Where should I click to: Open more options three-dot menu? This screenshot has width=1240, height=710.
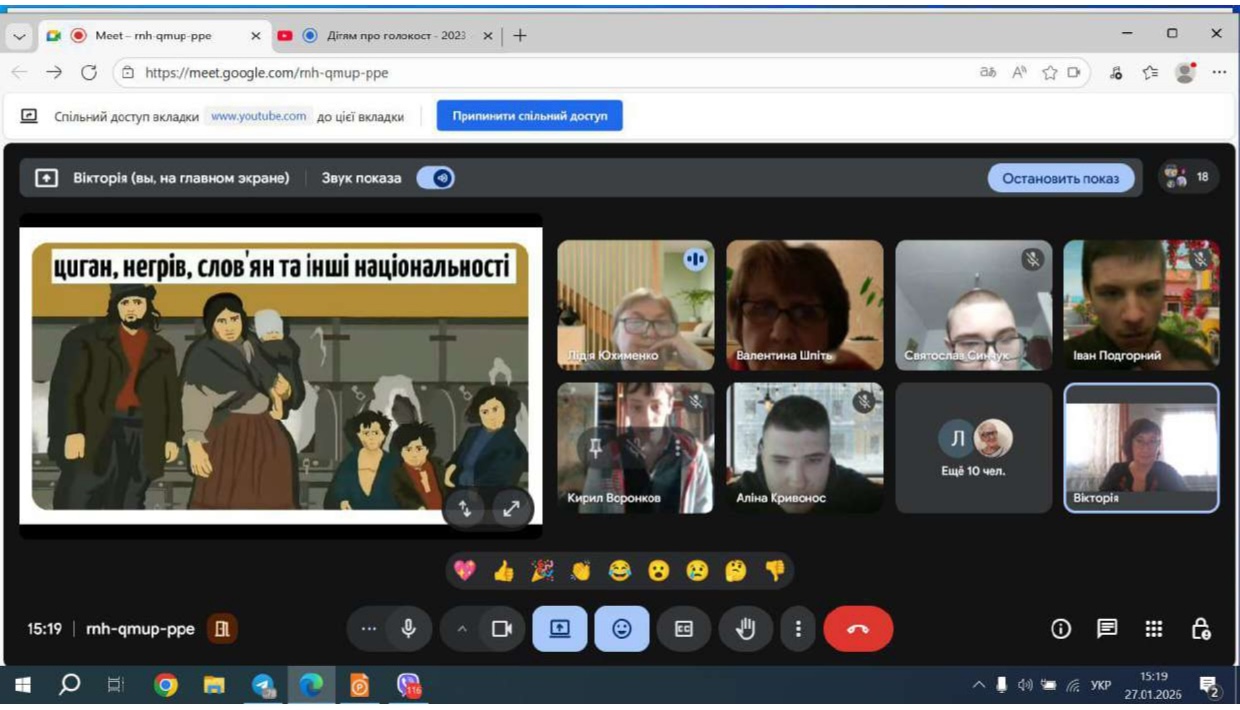pyautogui.click(x=798, y=629)
